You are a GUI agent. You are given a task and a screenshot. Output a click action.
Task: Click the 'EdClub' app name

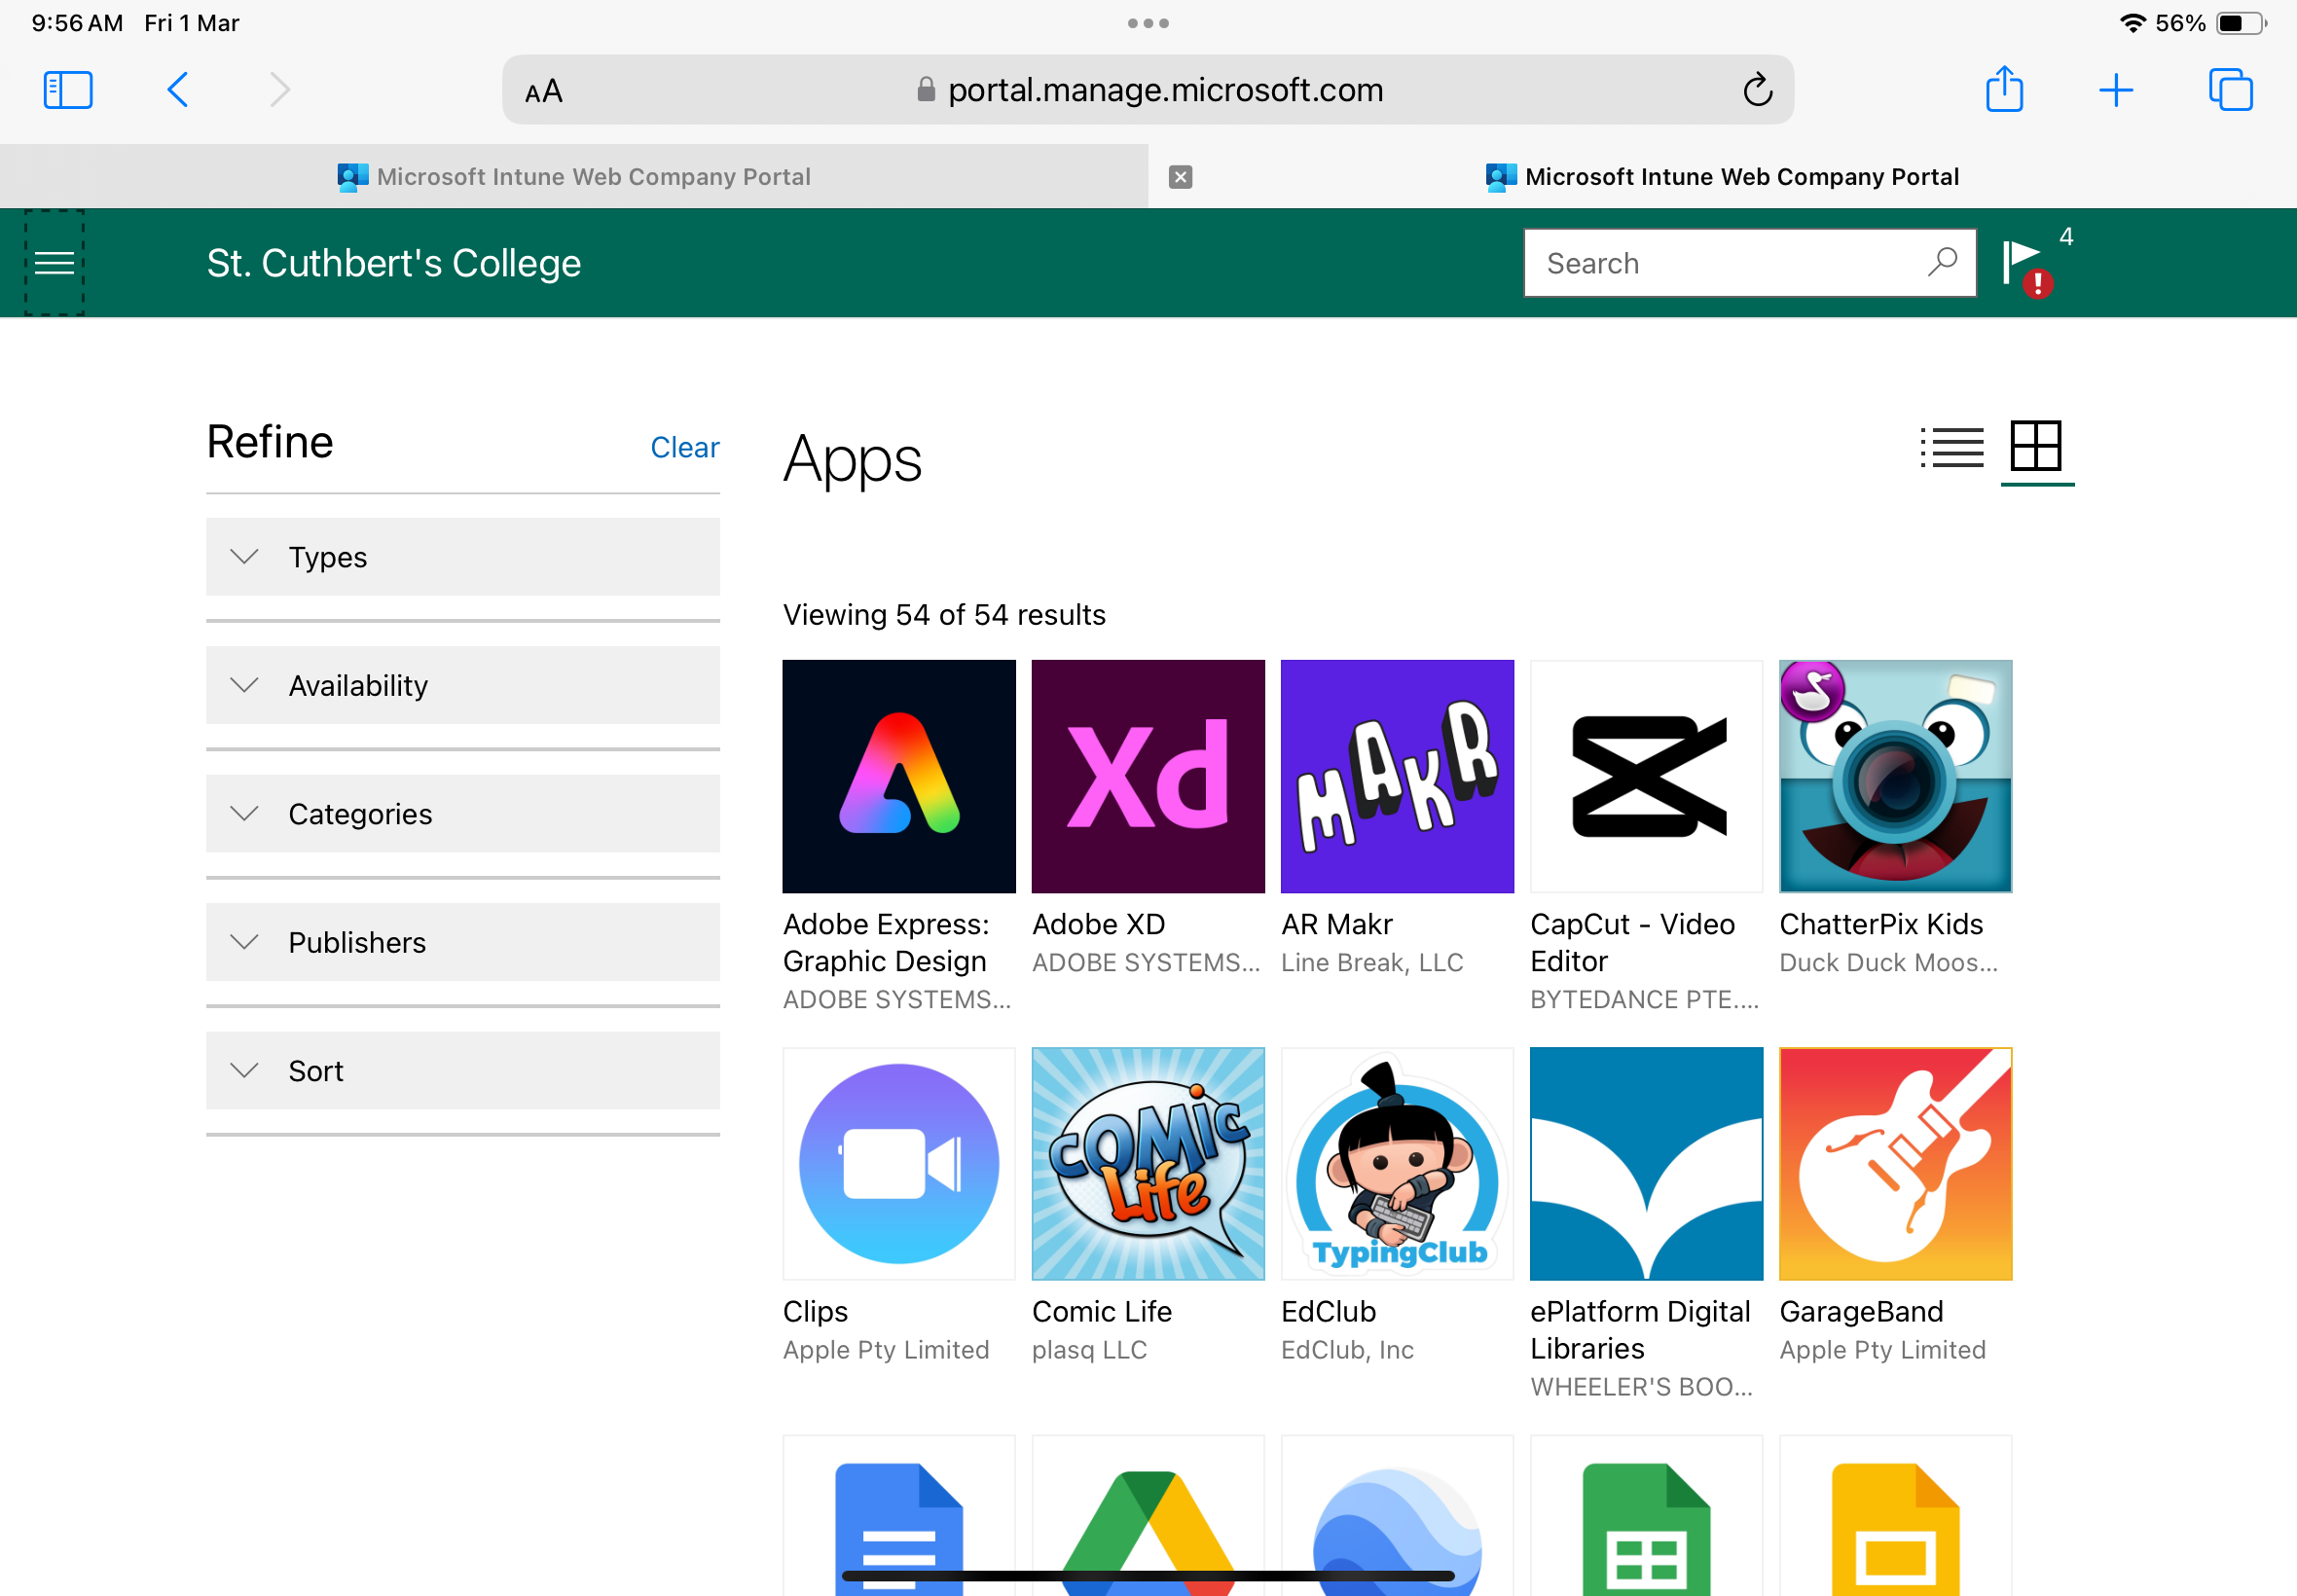pos(1328,1311)
